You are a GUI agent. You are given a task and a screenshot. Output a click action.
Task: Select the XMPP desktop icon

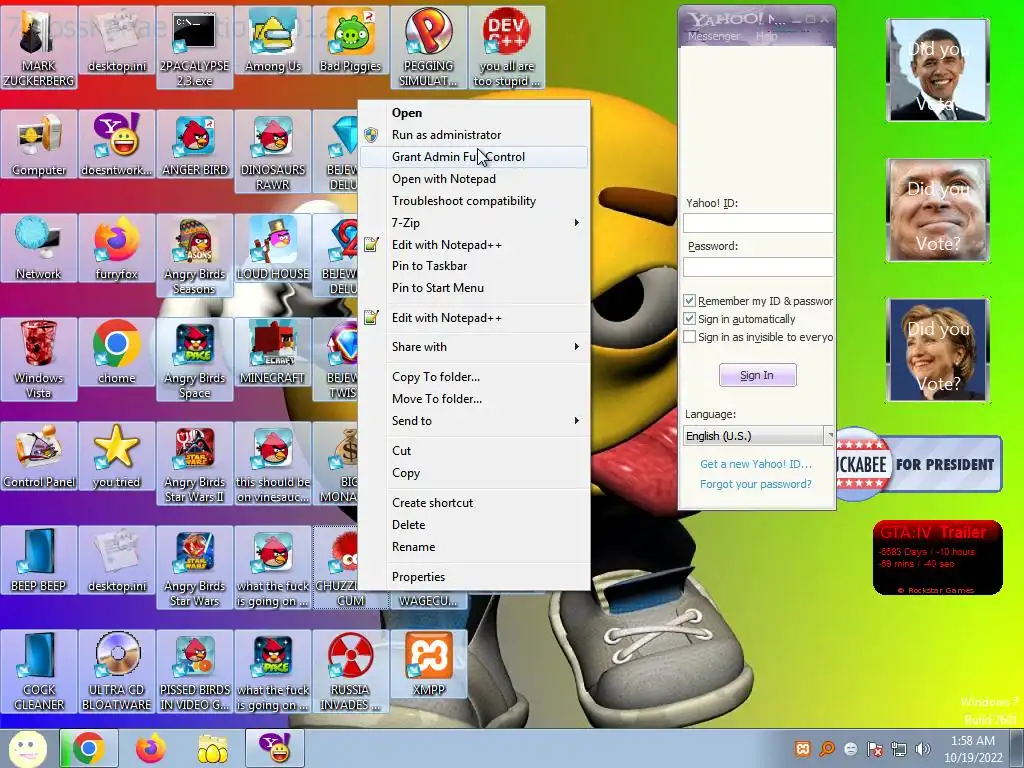(x=428, y=665)
